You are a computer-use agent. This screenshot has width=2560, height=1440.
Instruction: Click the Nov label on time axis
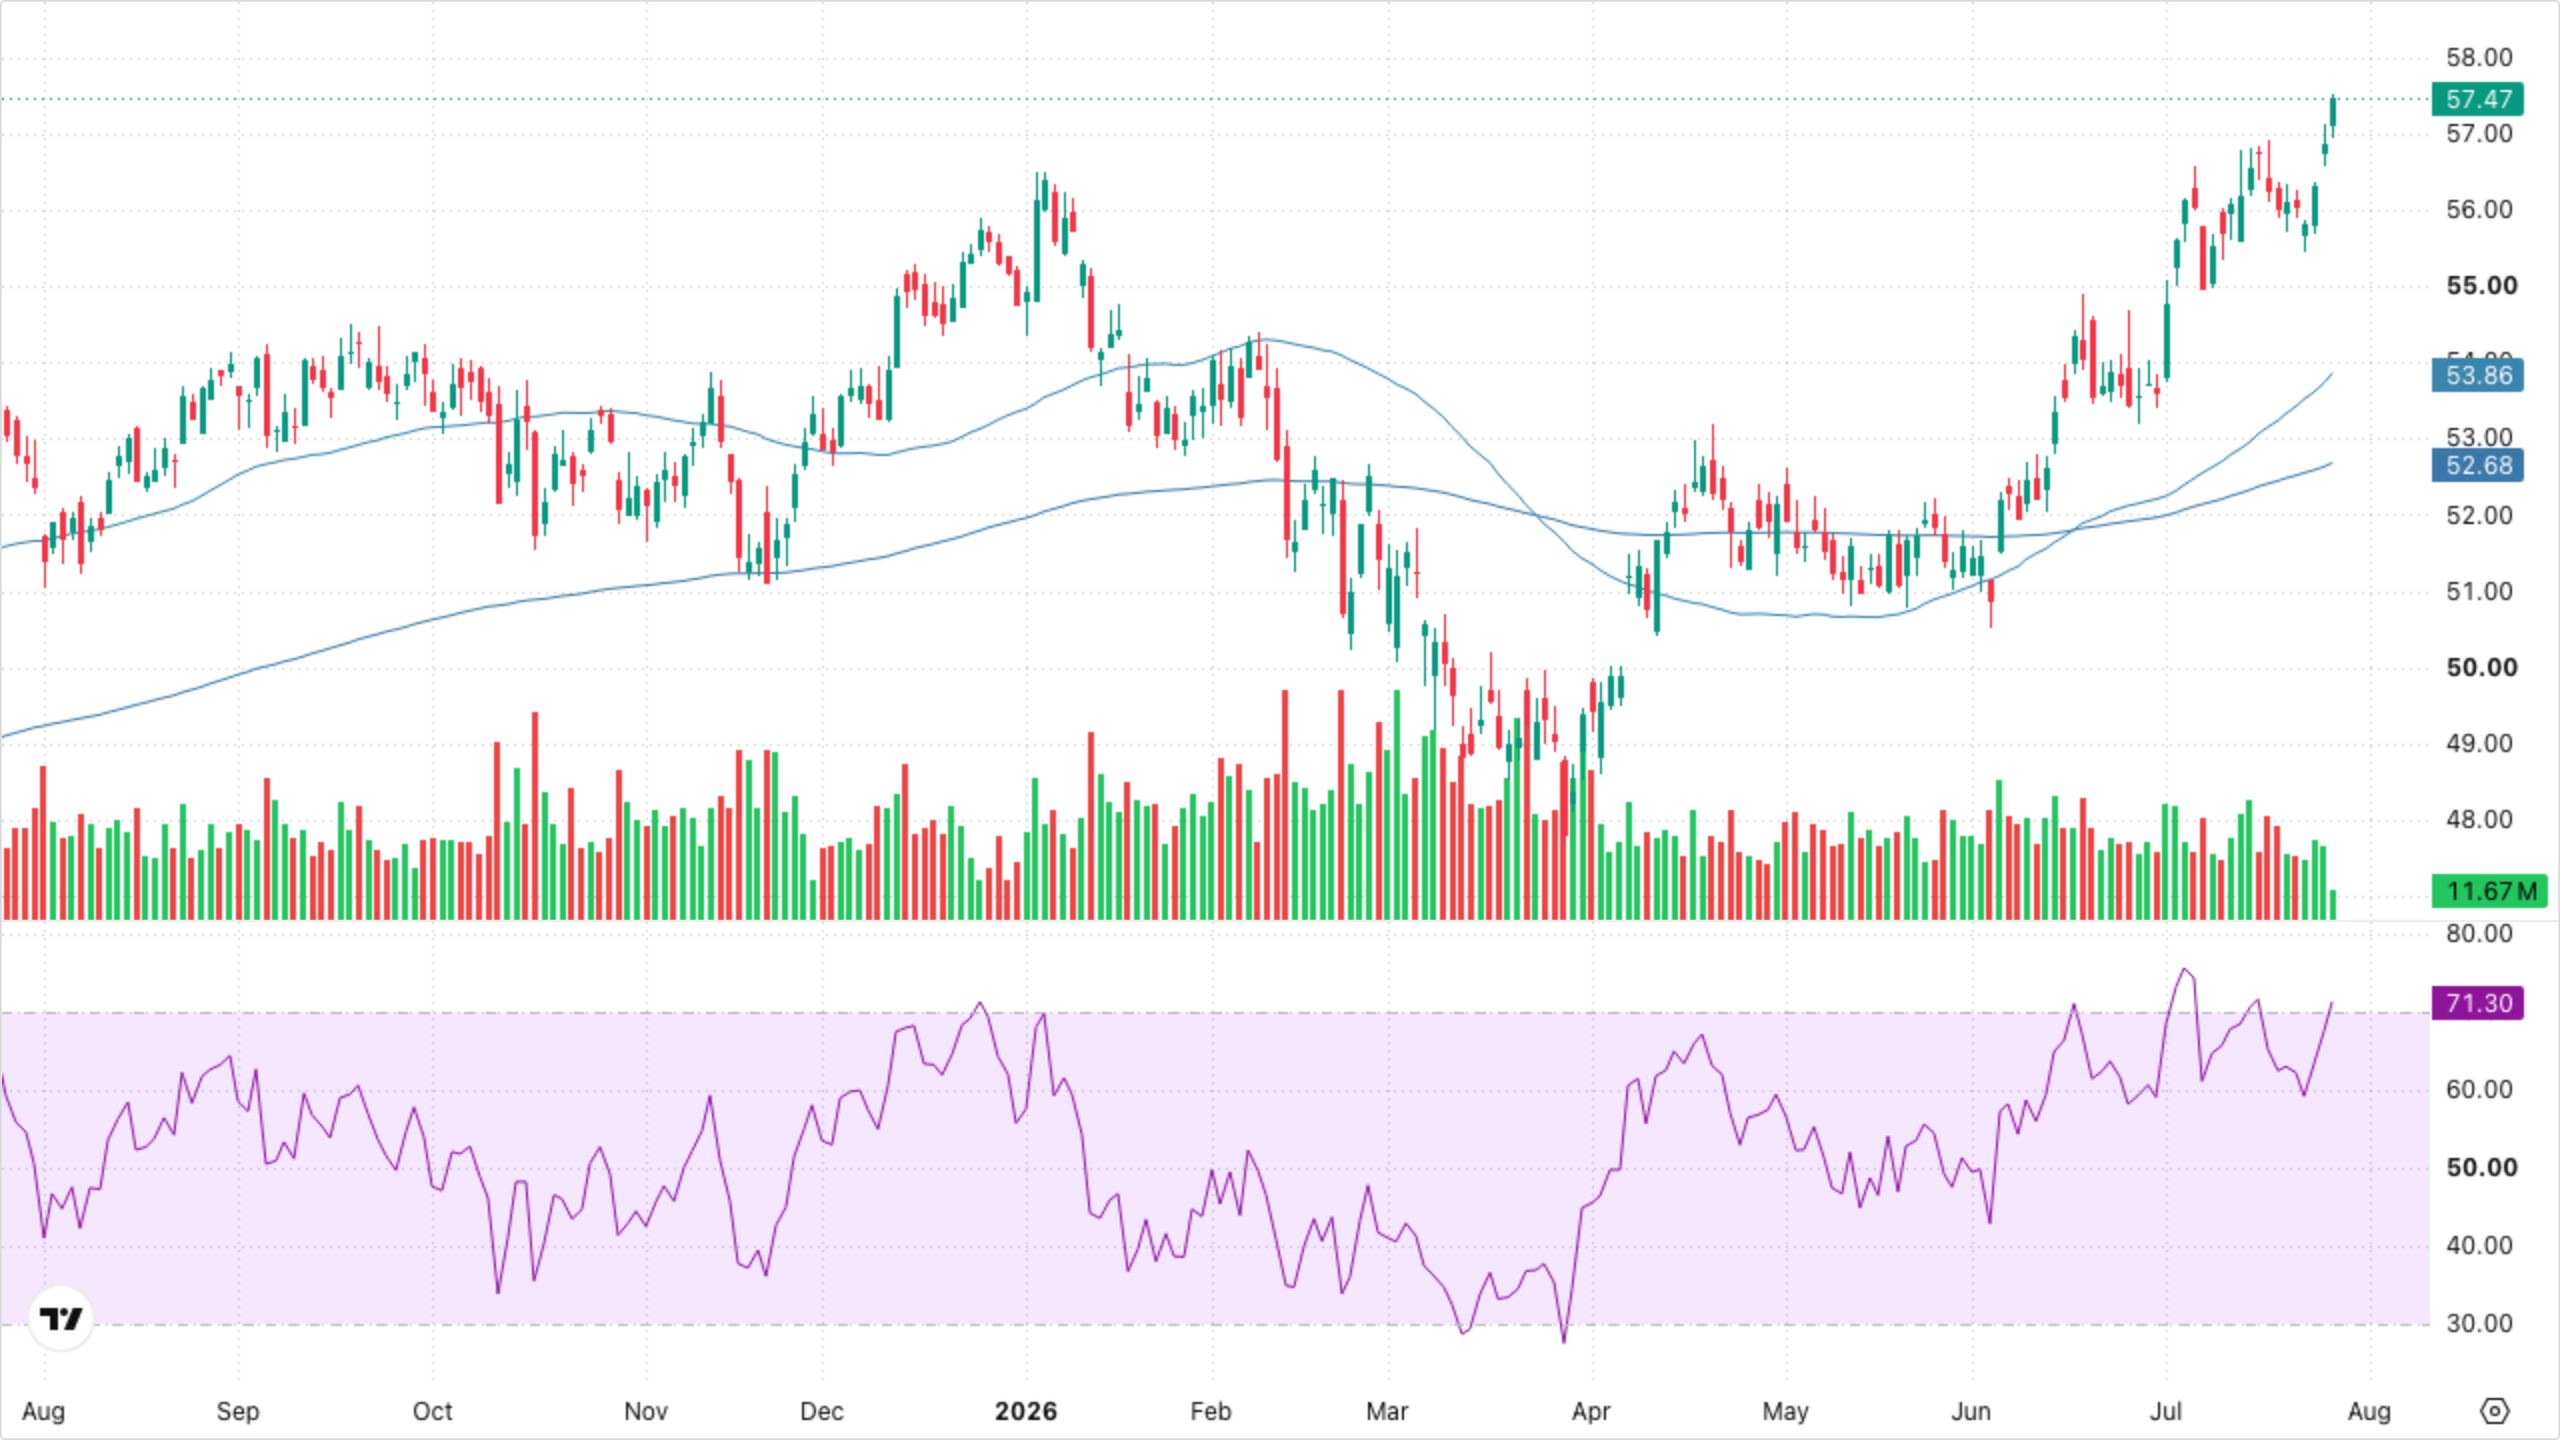point(646,1411)
